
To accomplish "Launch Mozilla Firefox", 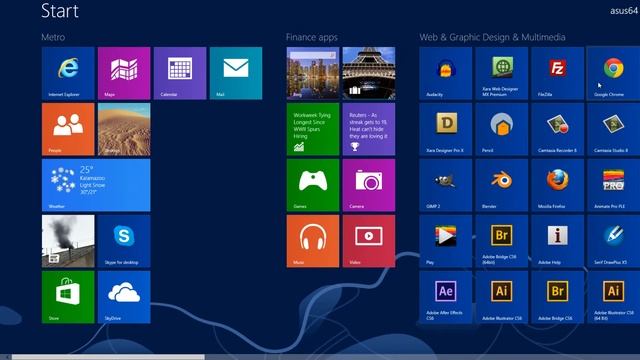I will coord(558,185).
